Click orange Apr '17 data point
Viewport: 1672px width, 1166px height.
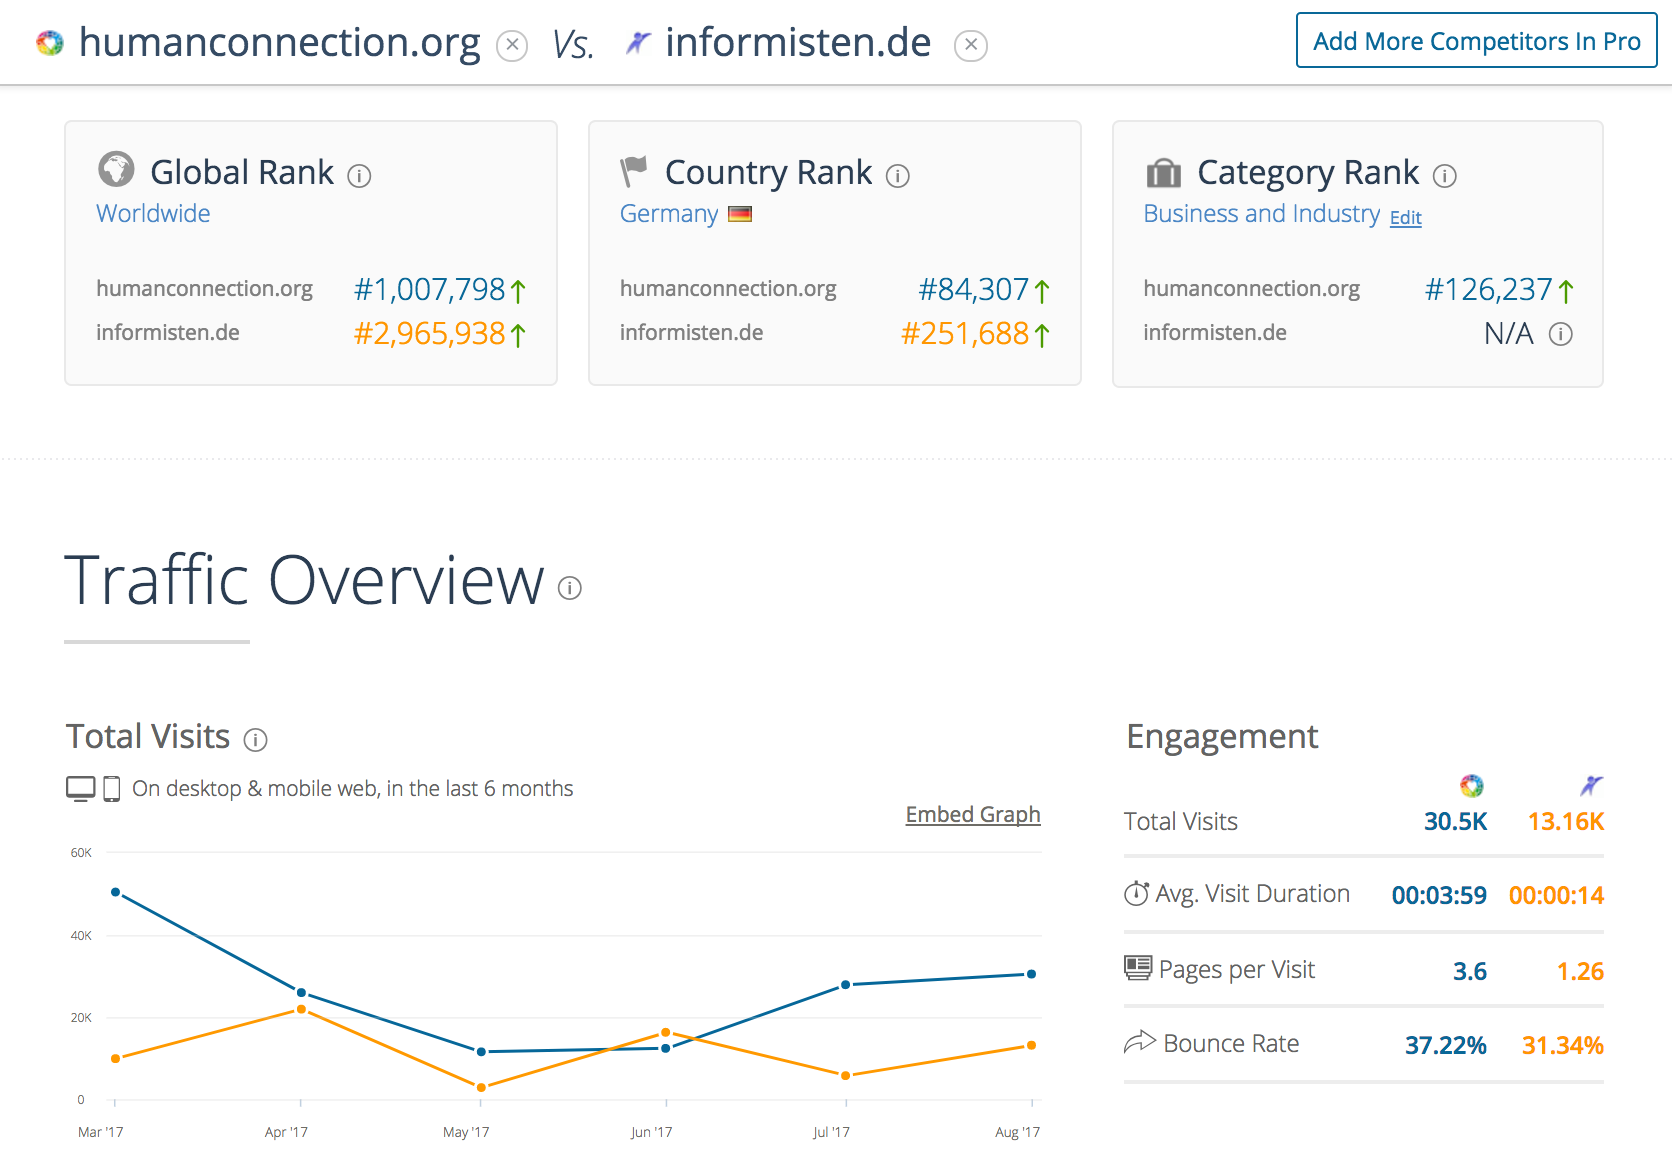tap(301, 1009)
